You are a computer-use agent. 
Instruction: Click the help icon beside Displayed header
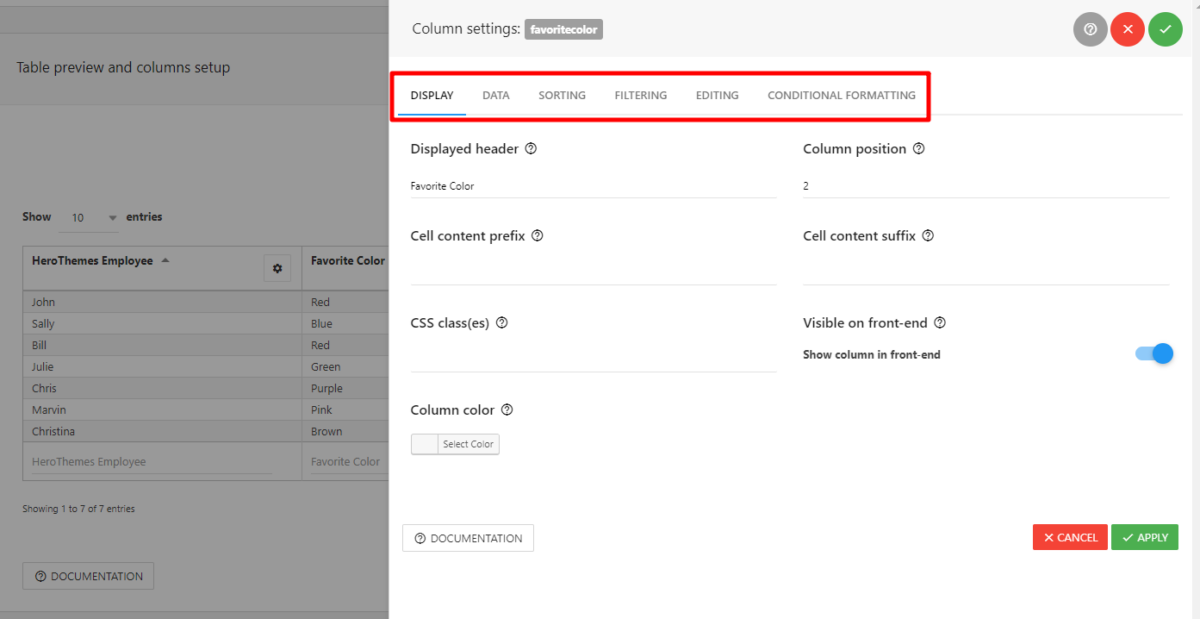[x=530, y=148]
